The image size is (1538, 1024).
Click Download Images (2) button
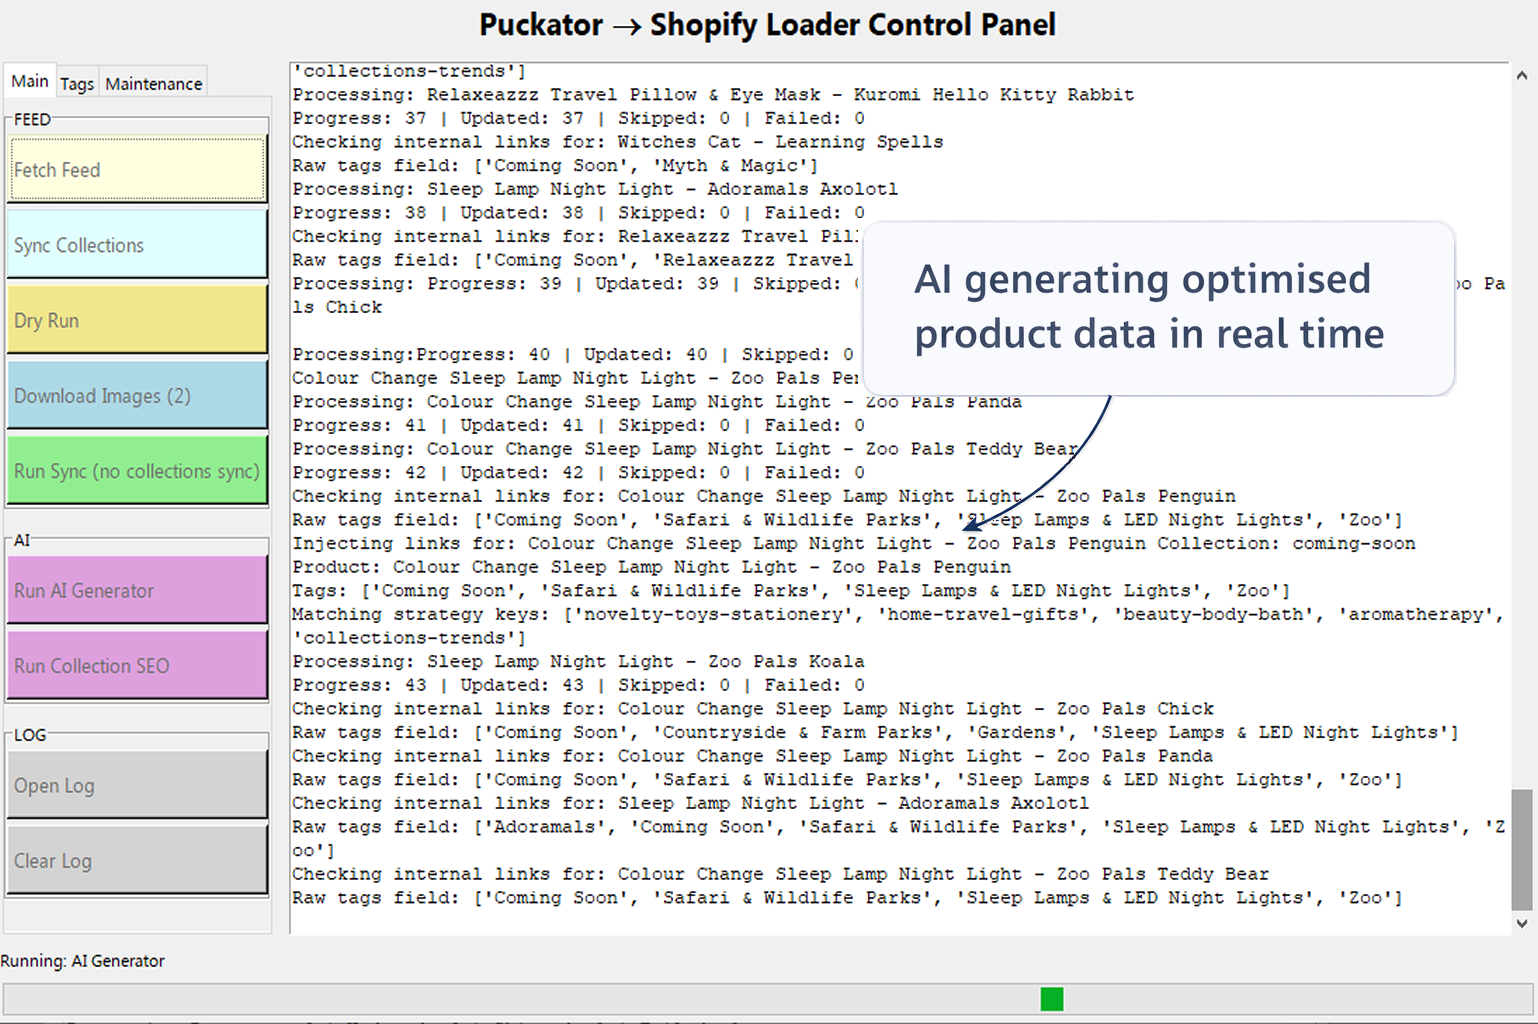coord(137,396)
